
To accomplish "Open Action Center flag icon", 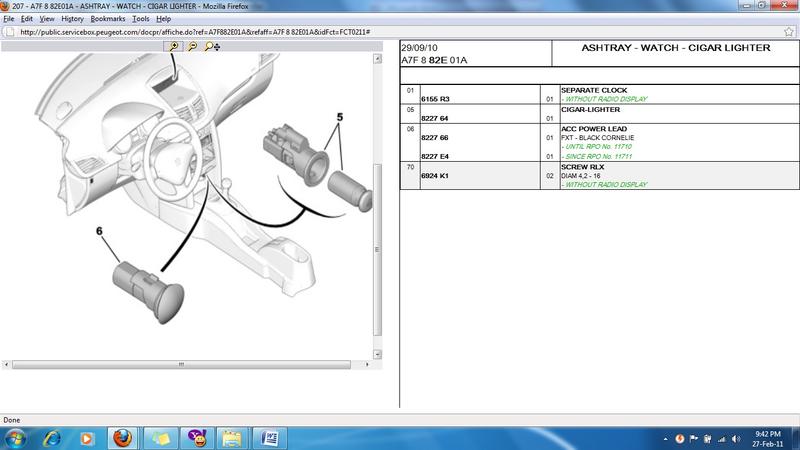I will tap(693, 439).
